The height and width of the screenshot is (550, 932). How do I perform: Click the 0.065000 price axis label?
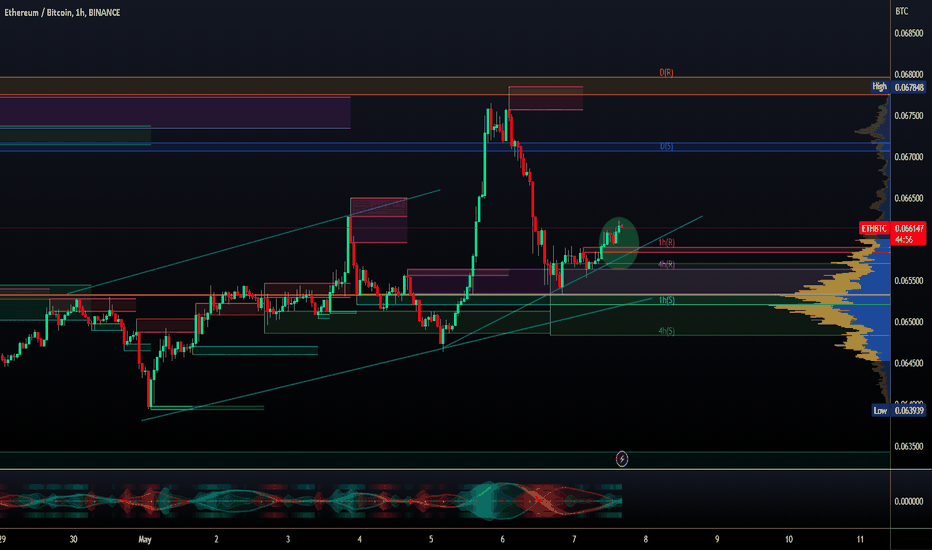909,322
